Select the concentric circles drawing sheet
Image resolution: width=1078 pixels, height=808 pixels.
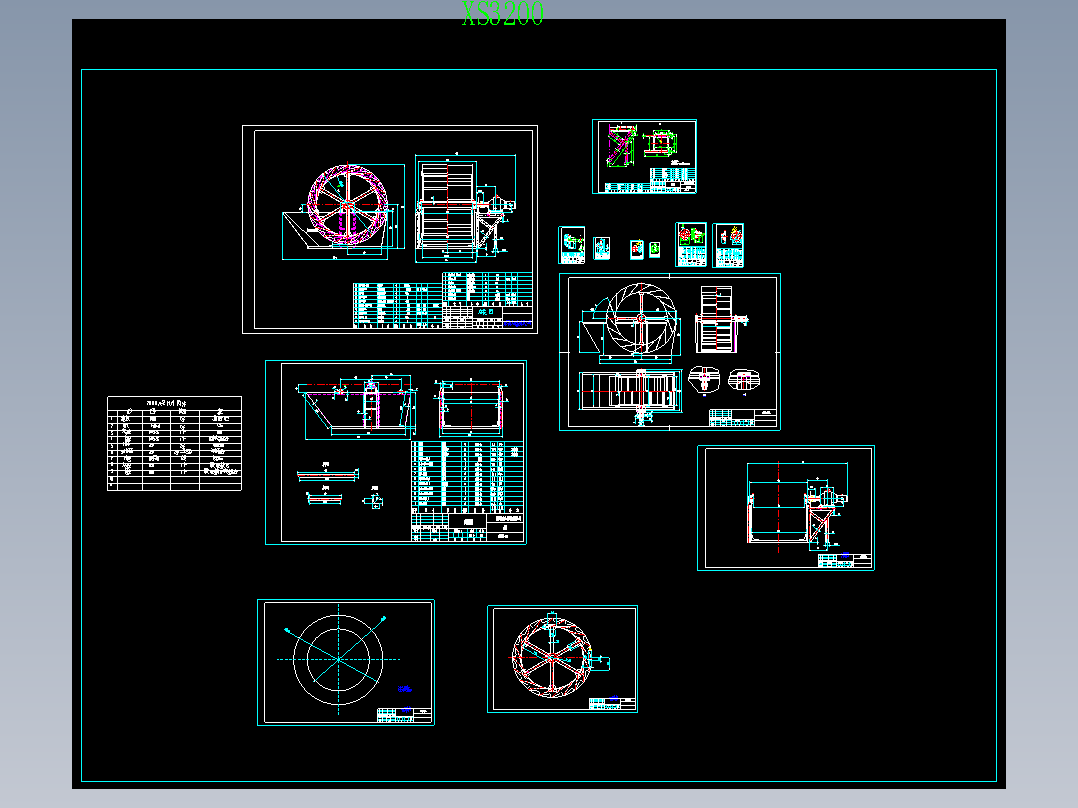[346, 662]
